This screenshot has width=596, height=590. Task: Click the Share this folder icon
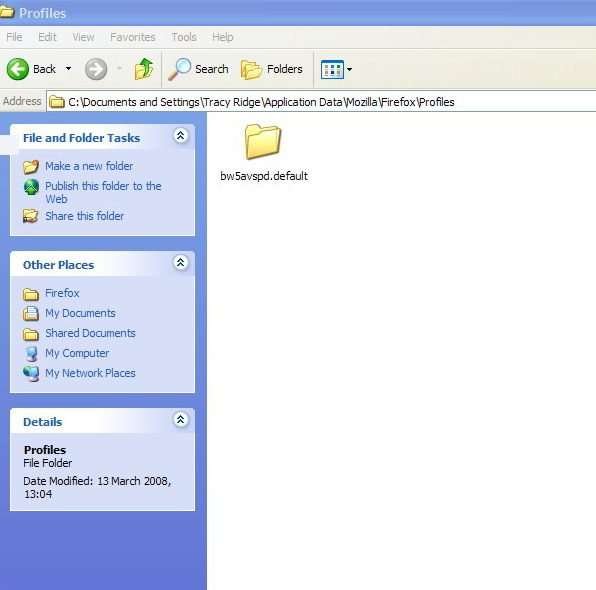(31, 216)
